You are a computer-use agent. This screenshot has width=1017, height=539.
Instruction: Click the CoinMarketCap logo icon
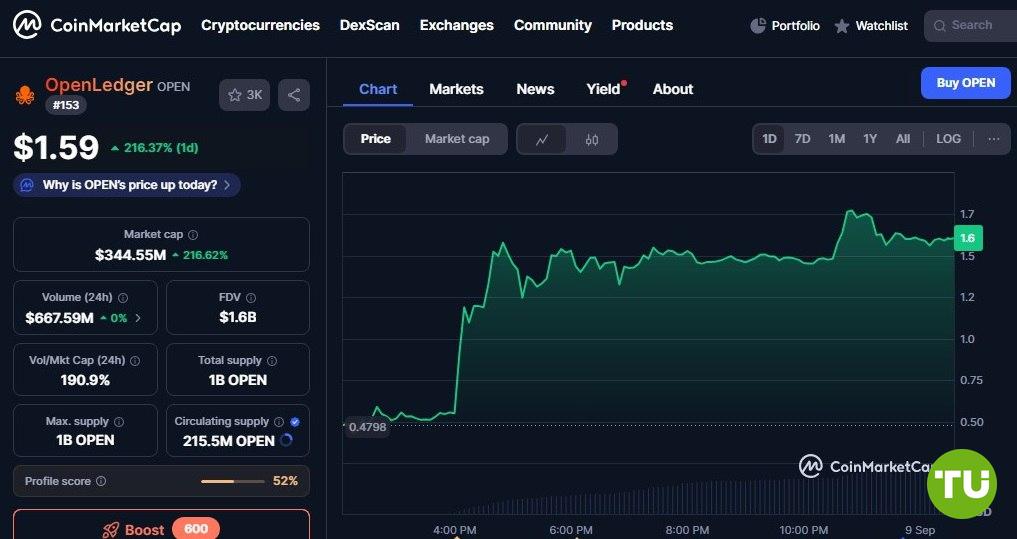[27, 25]
